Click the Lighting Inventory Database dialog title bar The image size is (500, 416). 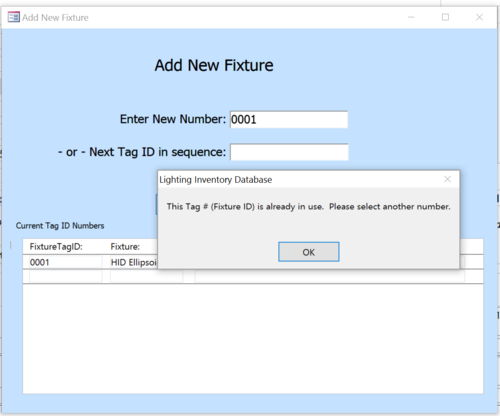click(300, 179)
